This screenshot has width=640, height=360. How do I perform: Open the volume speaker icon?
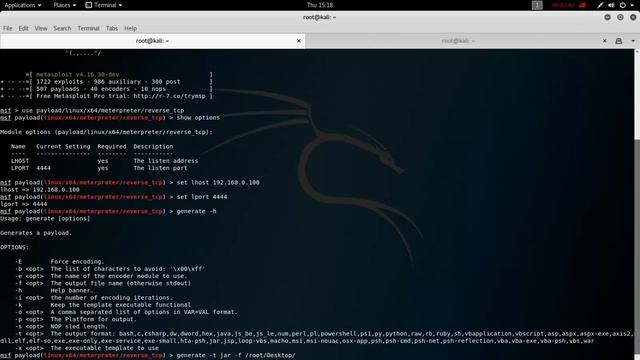tap(611, 5)
